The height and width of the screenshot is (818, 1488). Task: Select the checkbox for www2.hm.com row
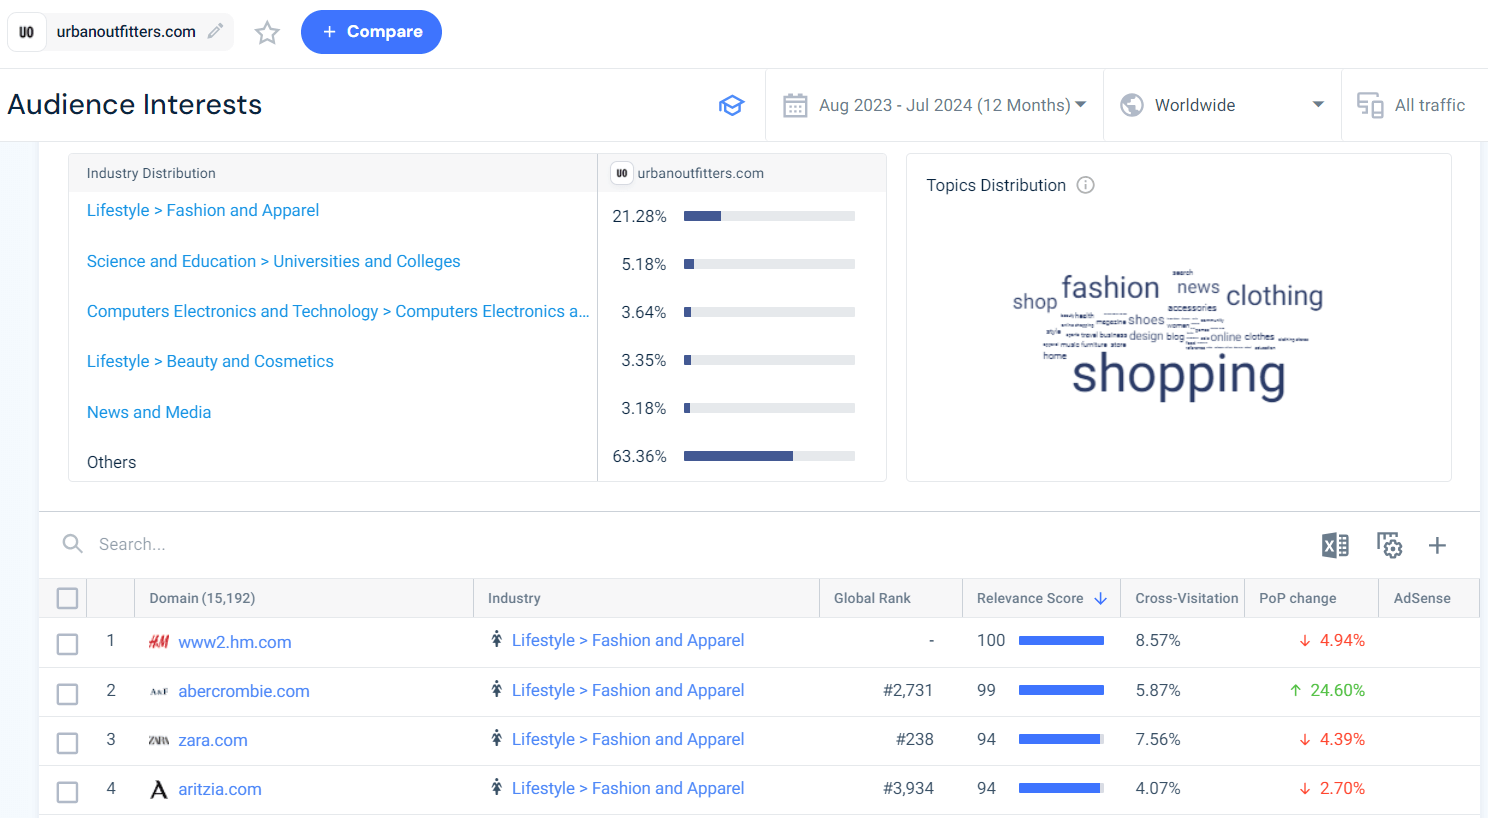[x=67, y=644]
